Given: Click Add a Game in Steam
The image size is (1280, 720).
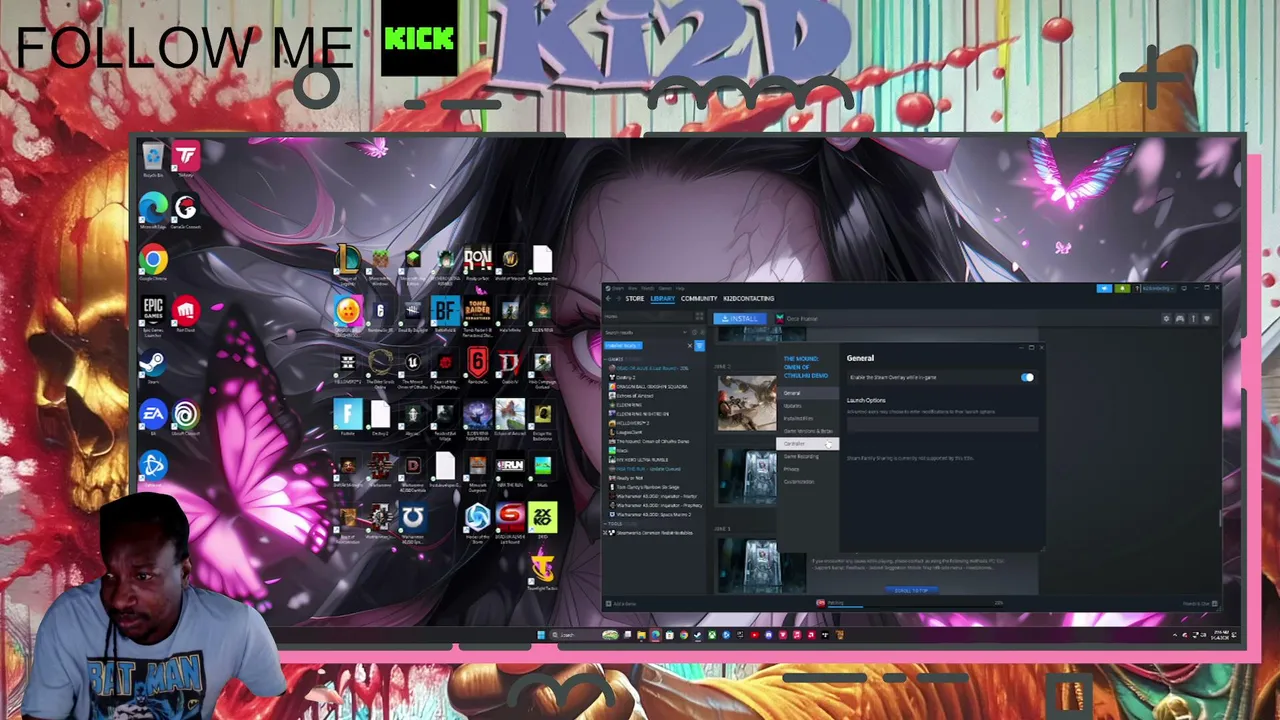Looking at the screenshot, I should tap(622, 604).
